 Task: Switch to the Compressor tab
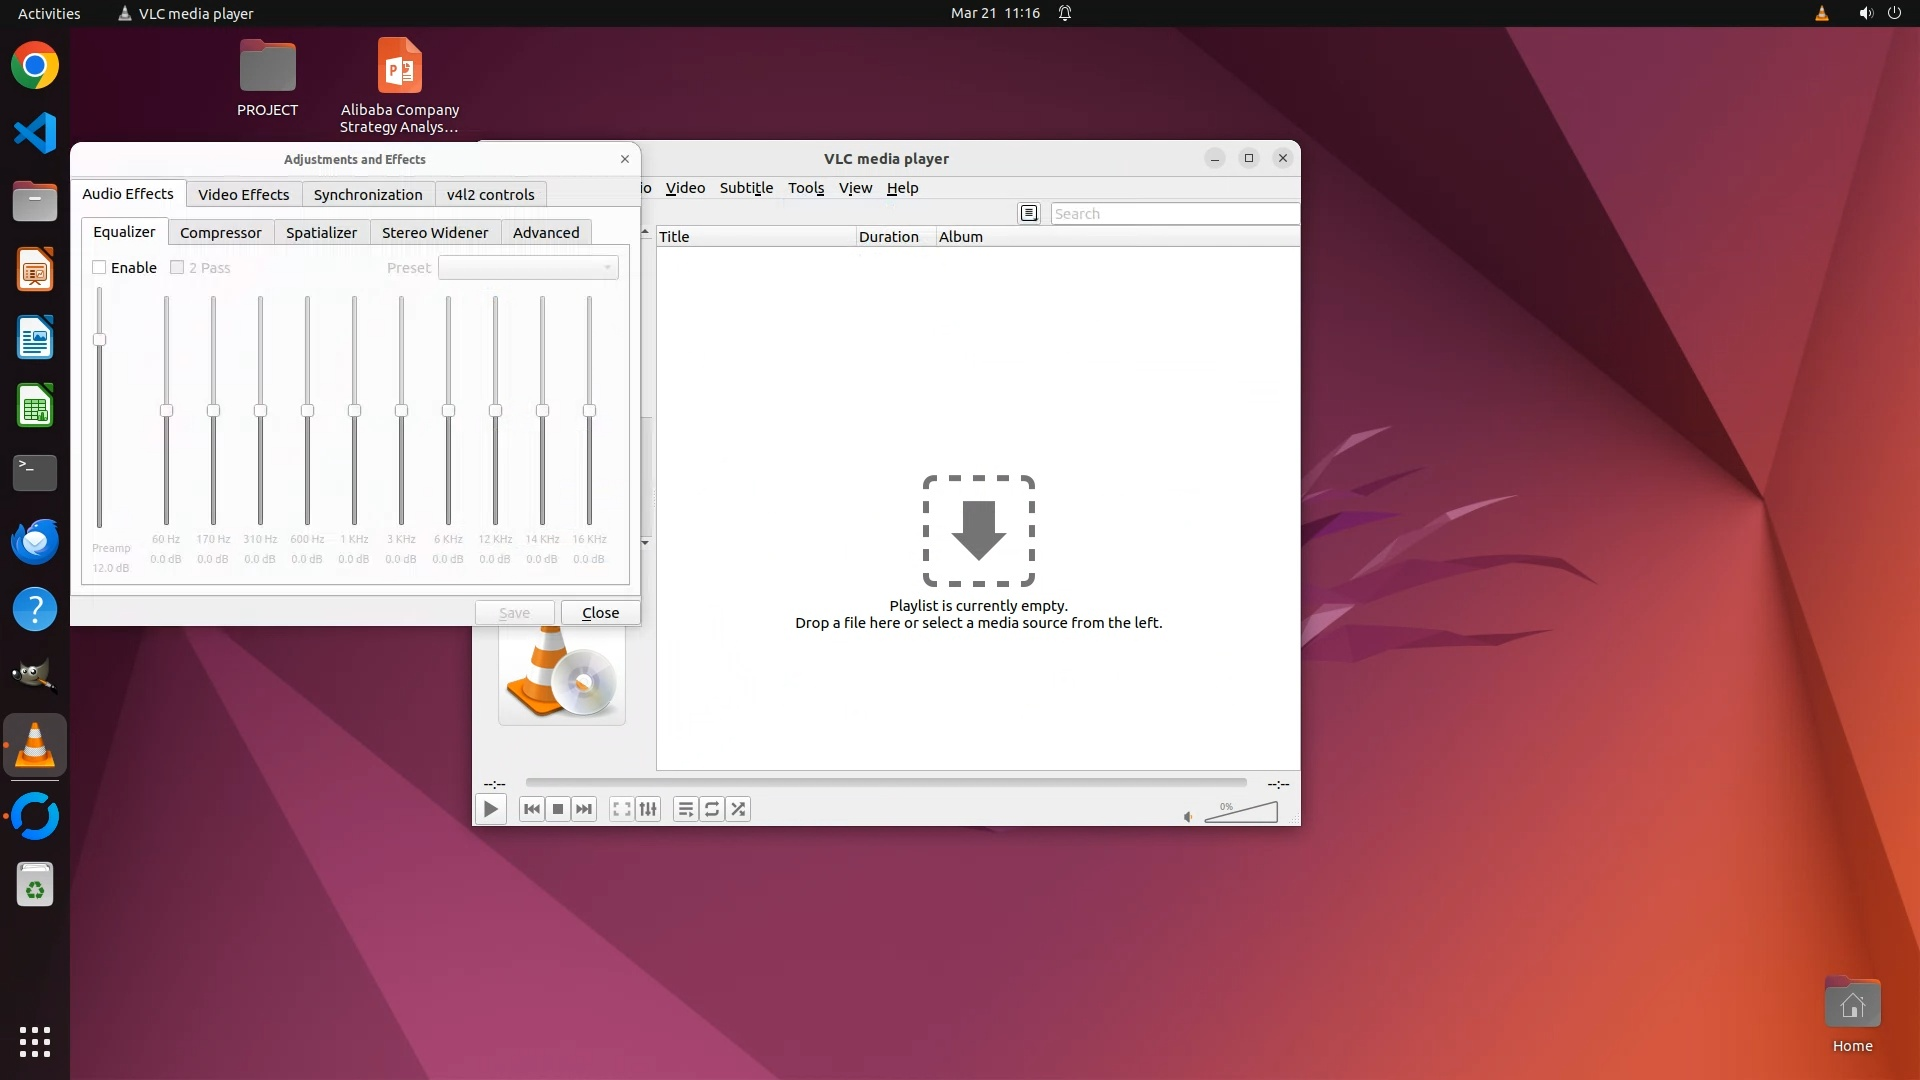click(x=220, y=232)
